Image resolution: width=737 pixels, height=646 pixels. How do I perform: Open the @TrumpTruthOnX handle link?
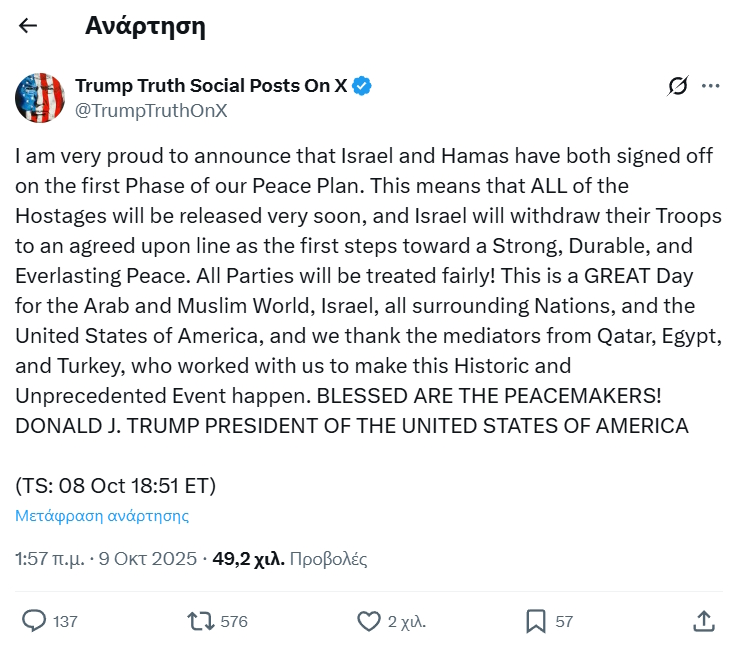coord(151,110)
